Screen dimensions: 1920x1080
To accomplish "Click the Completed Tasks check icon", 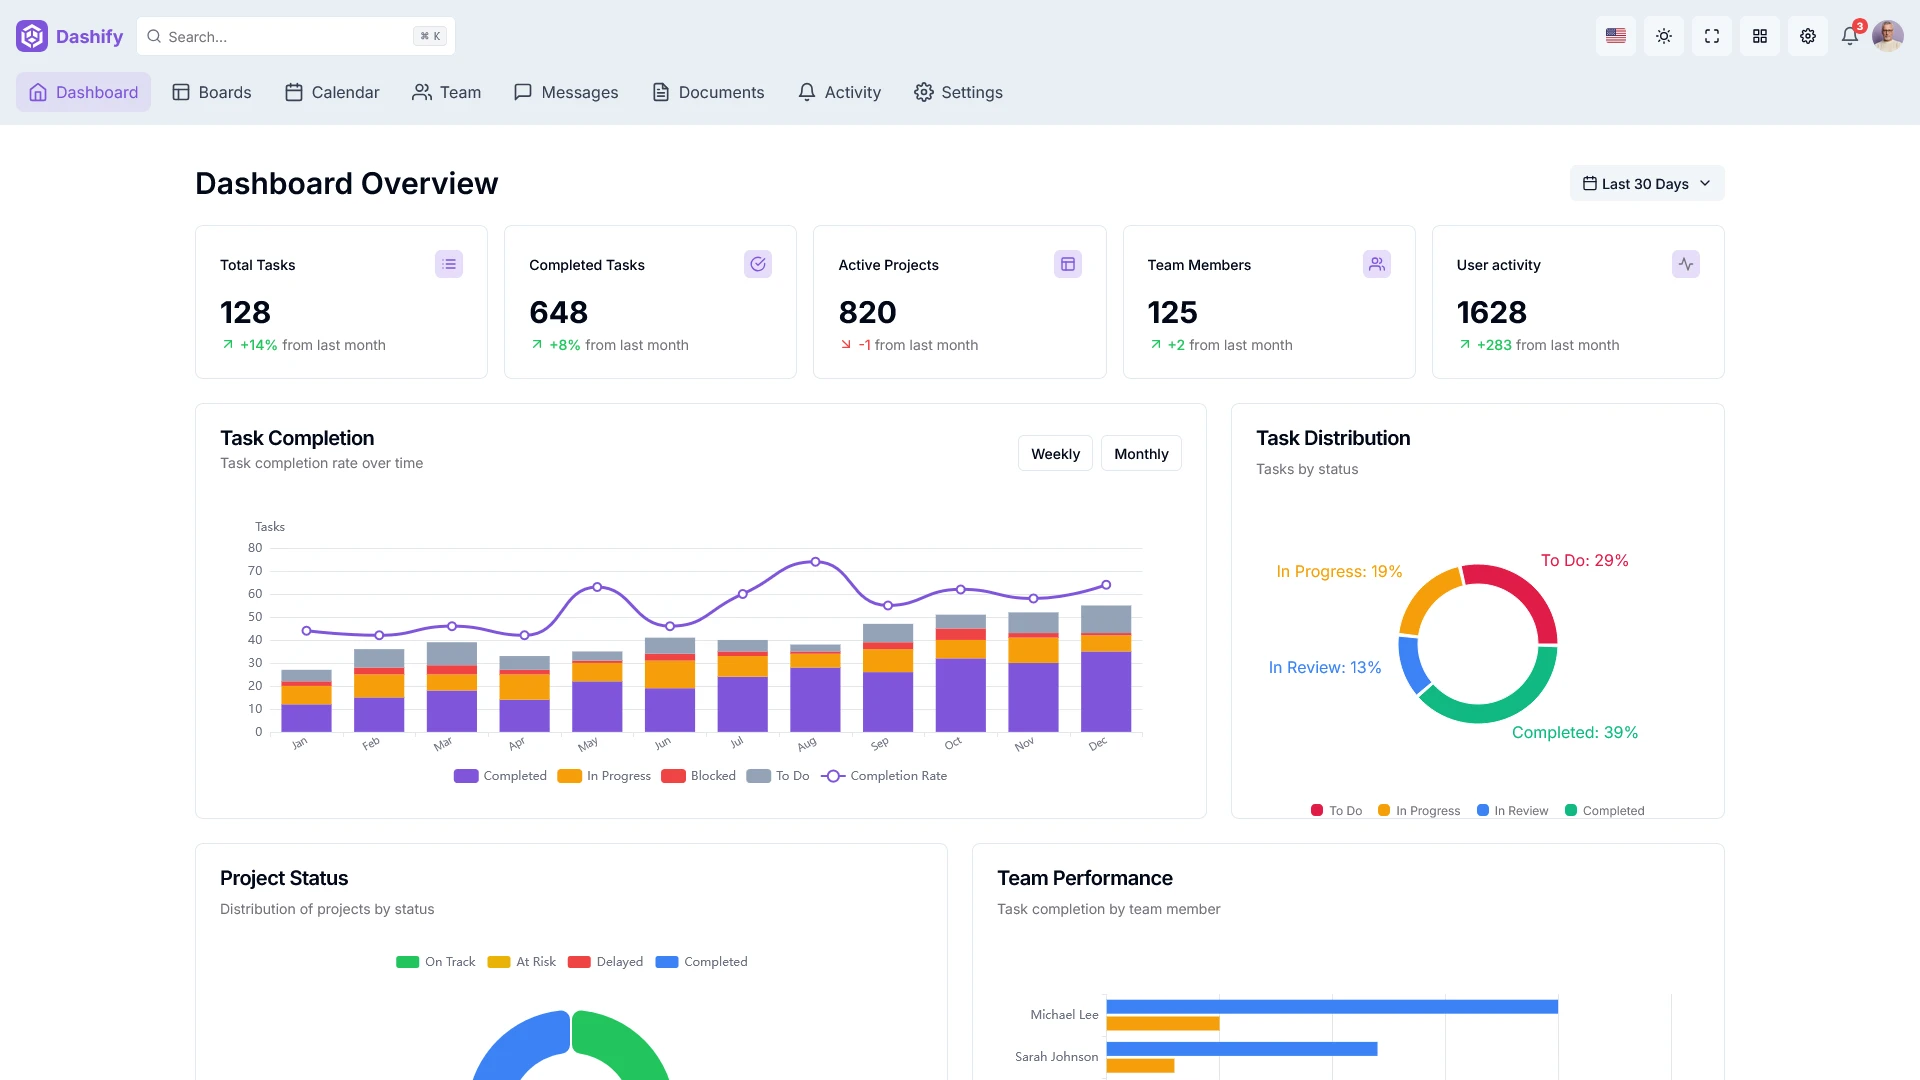I will coord(758,264).
